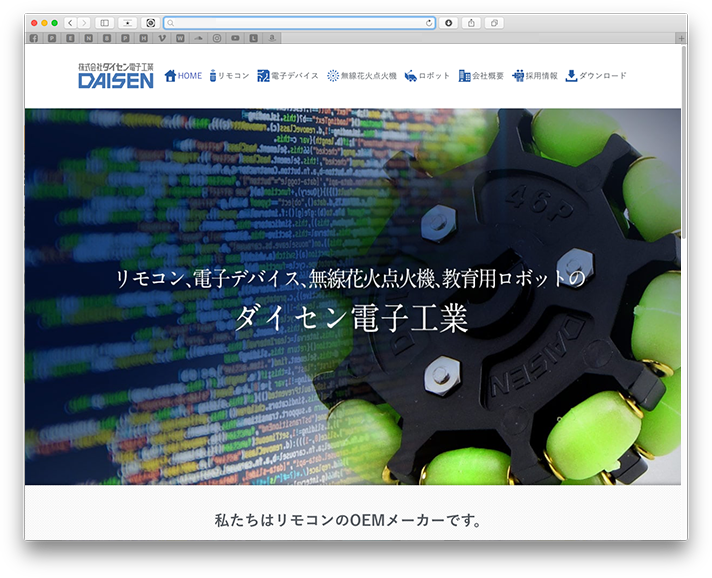Image resolution: width=712 pixels, height=578 pixels.
Task: Open the SoundCloud pinned tab
Action: point(198,39)
